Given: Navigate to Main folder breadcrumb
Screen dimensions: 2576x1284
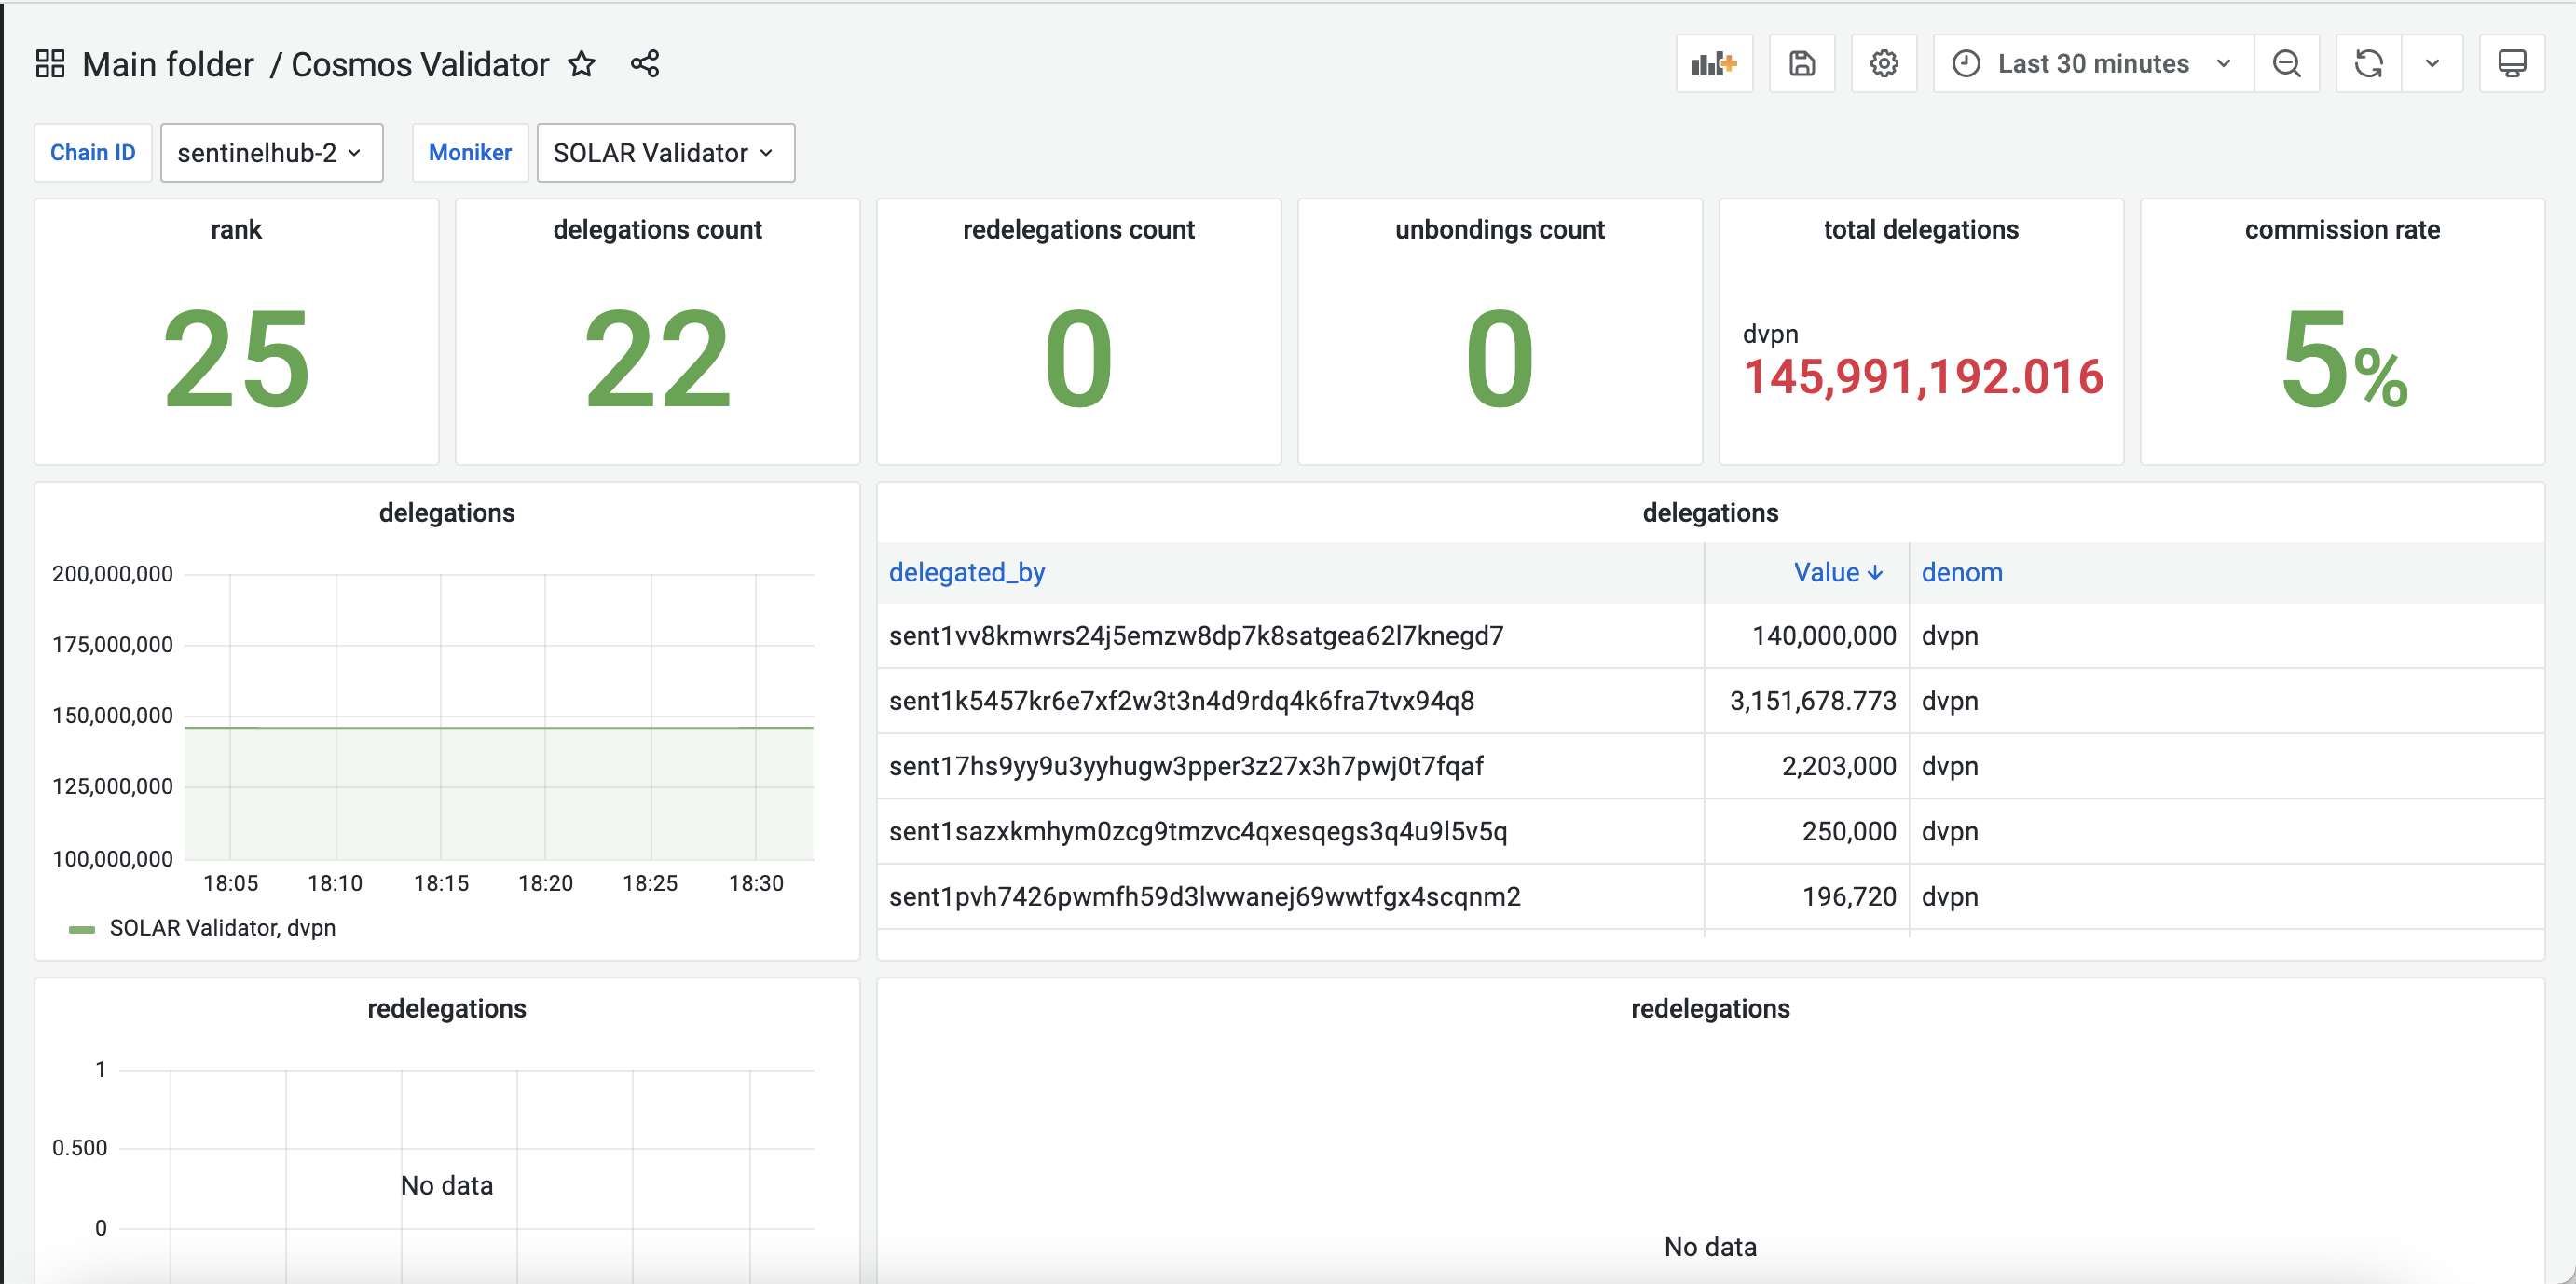Looking at the screenshot, I should point(168,64).
